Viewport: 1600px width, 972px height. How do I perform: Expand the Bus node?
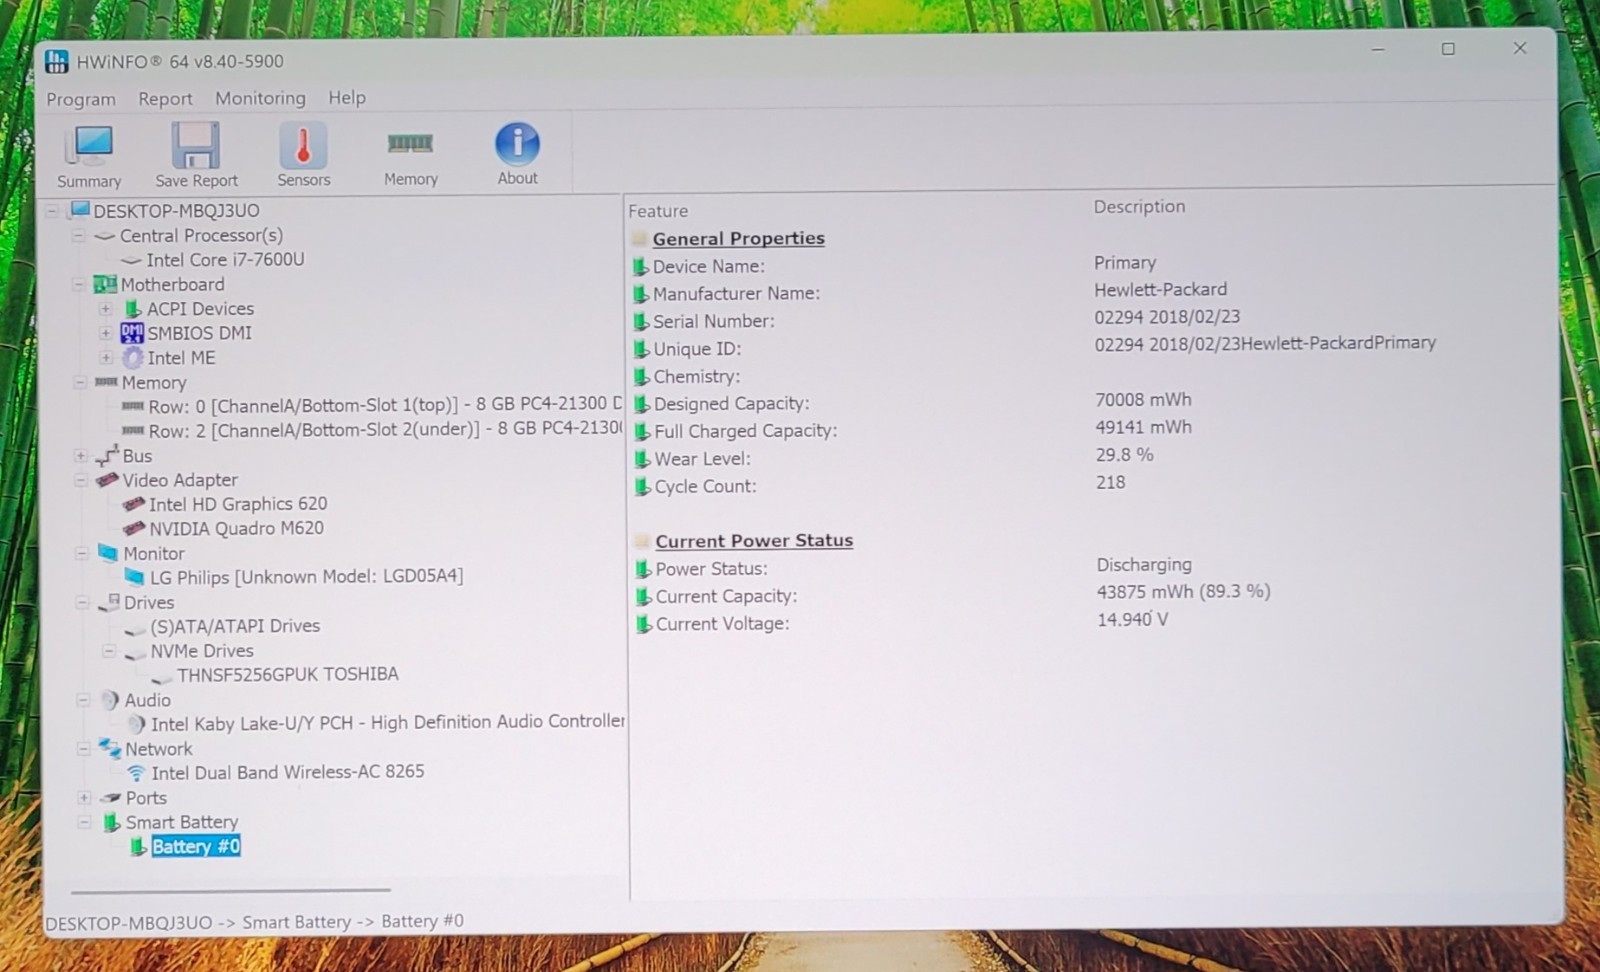point(80,456)
